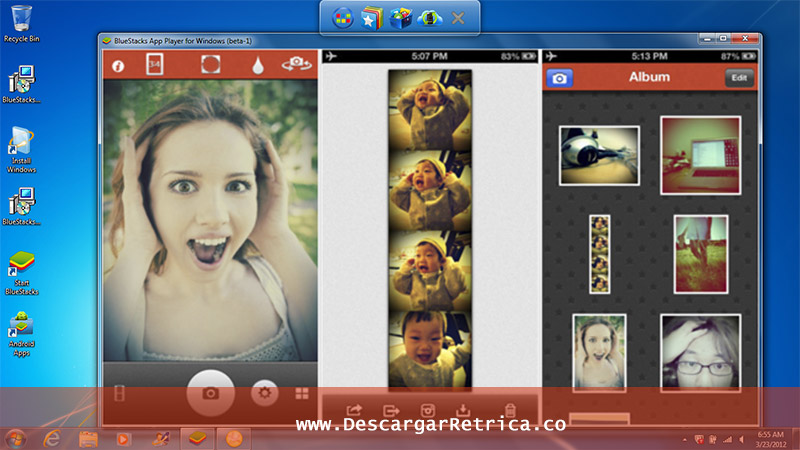Open the Start BlueStacks desktop shortcut
This screenshot has height=450, width=800.
click(21, 273)
